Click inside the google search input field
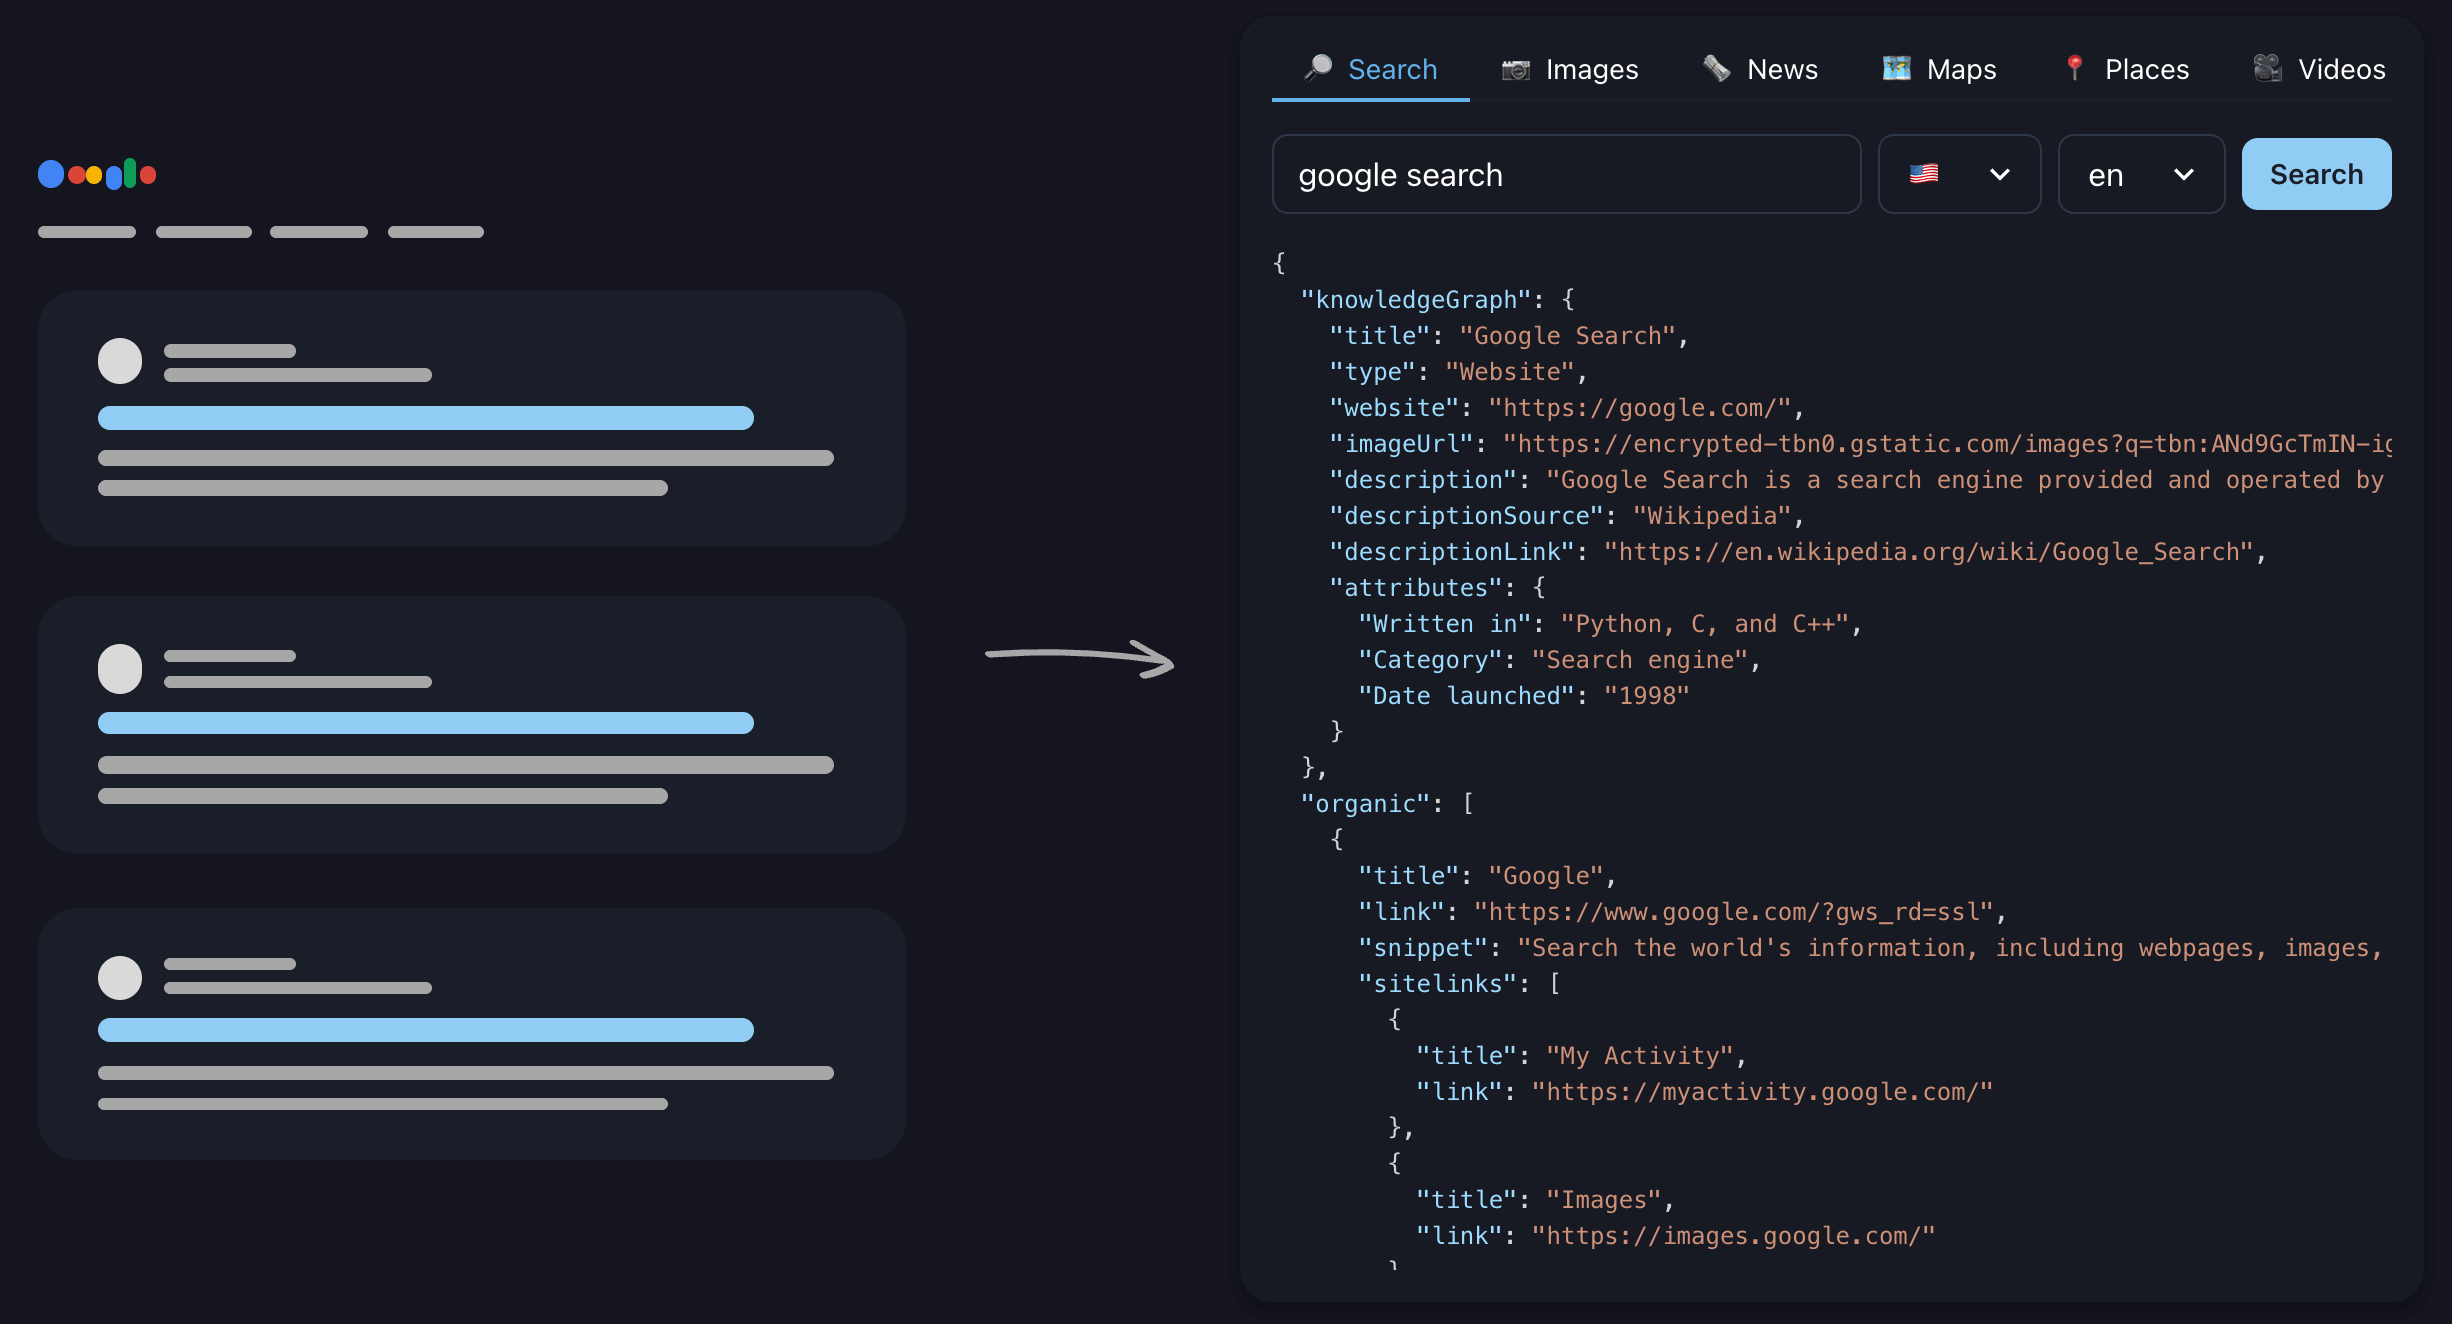 (1566, 174)
